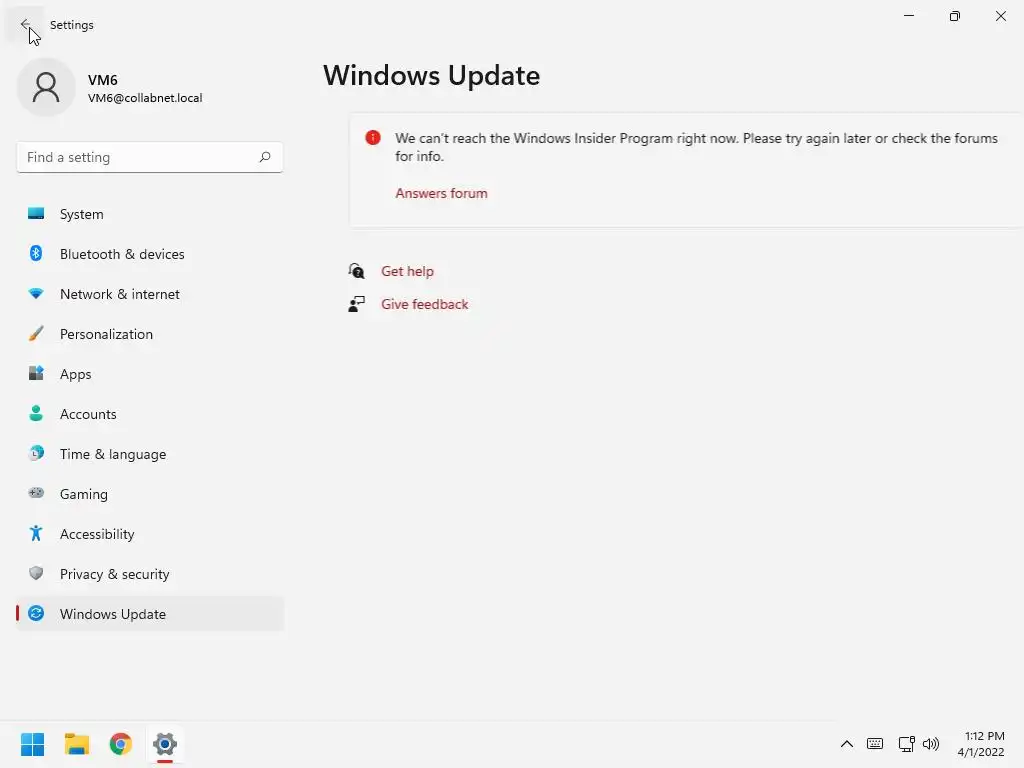
Task: Launch File Explorer from the taskbar
Action: (76, 744)
